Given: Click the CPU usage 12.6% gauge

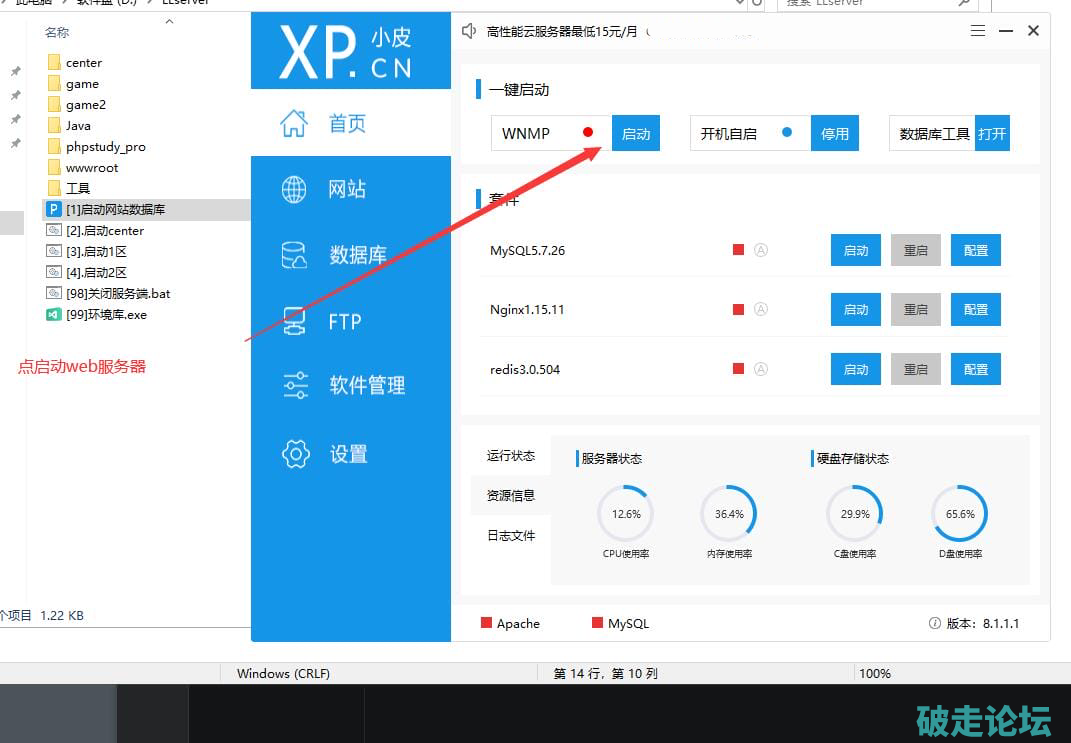Looking at the screenshot, I should click(625, 514).
